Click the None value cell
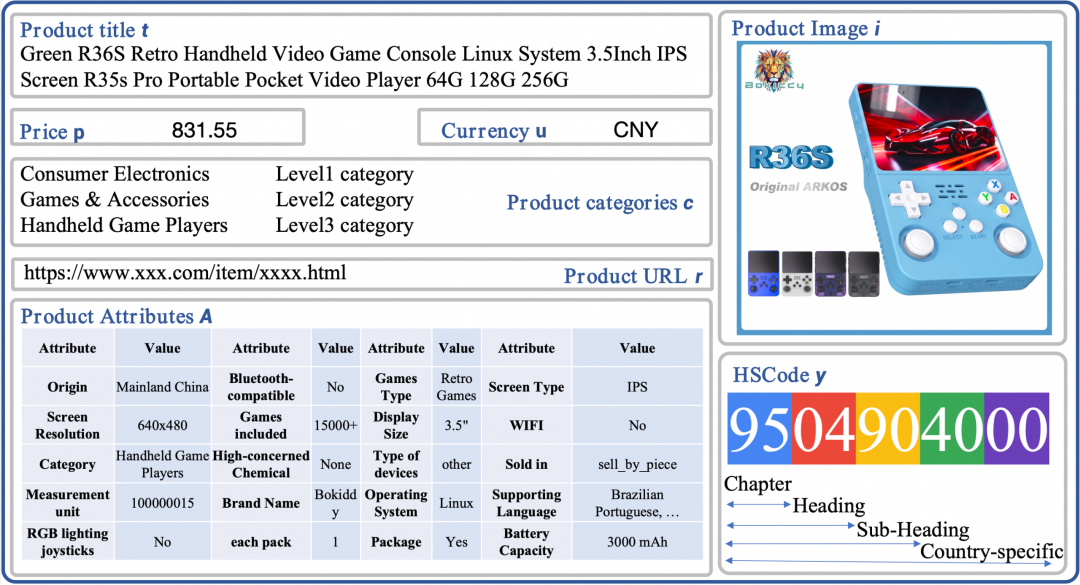 pos(335,464)
